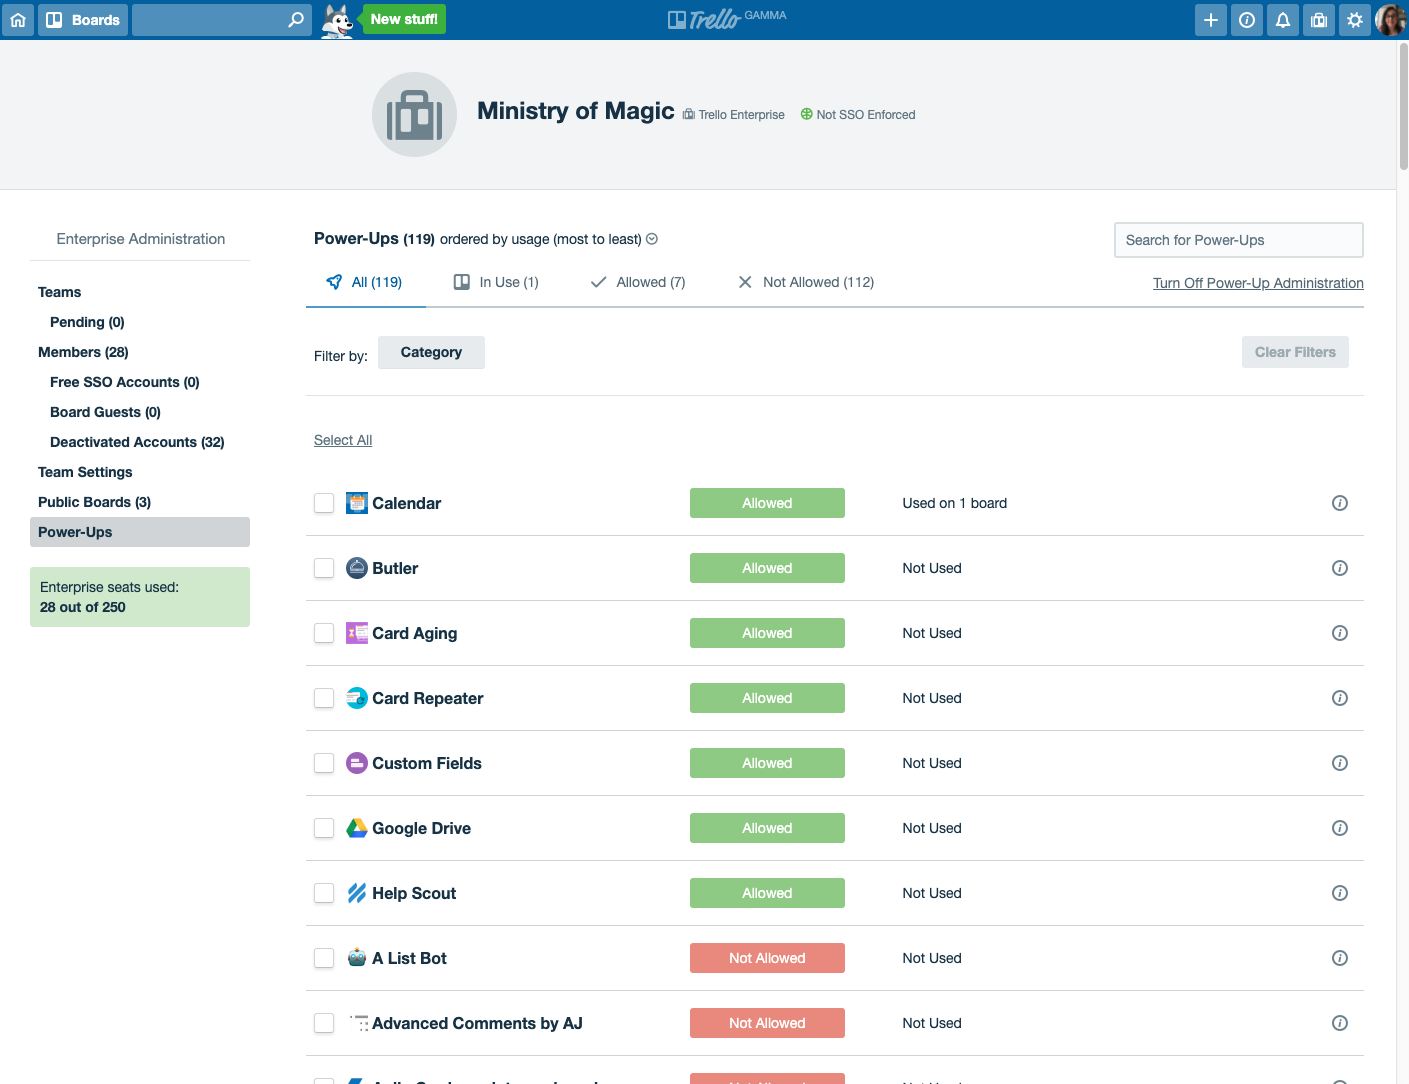
Task: Open Public Boards (3) in sidebar
Action: pyautogui.click(x=94, y=502)
